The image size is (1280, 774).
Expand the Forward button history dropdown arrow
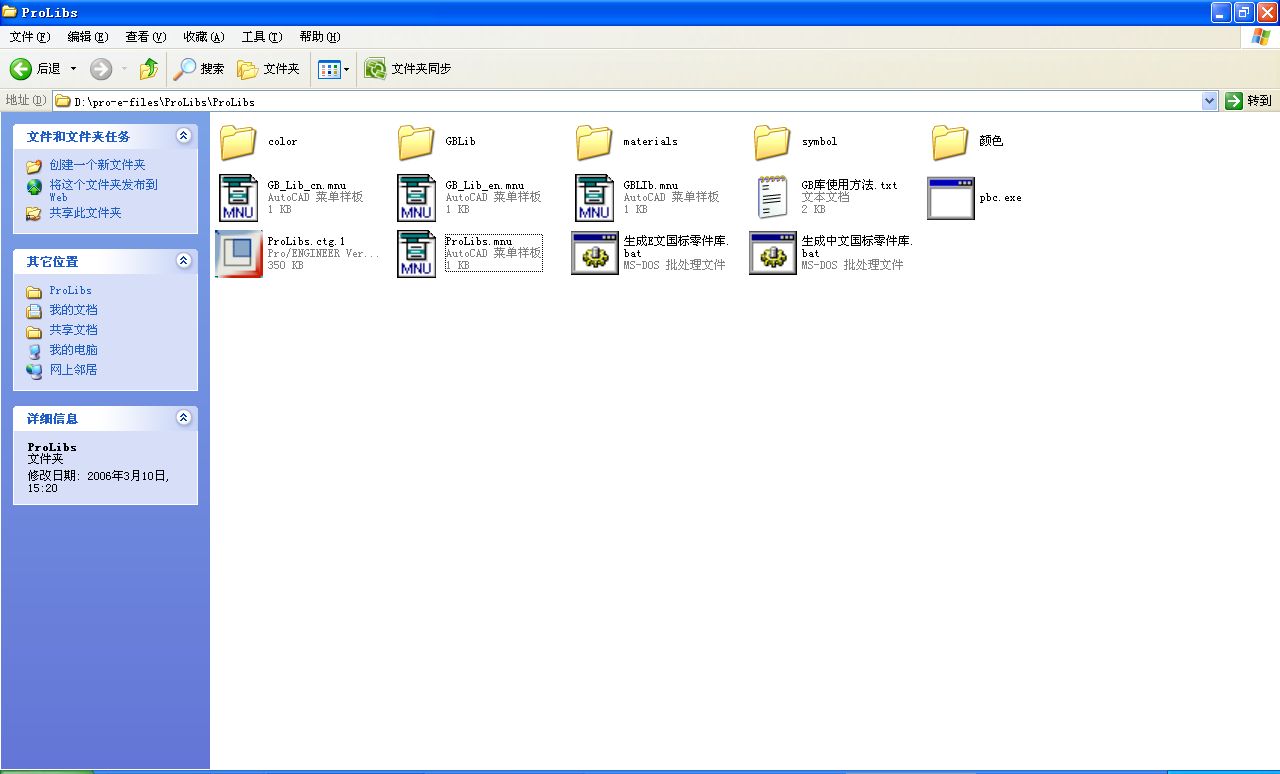(x=124, y=69)
